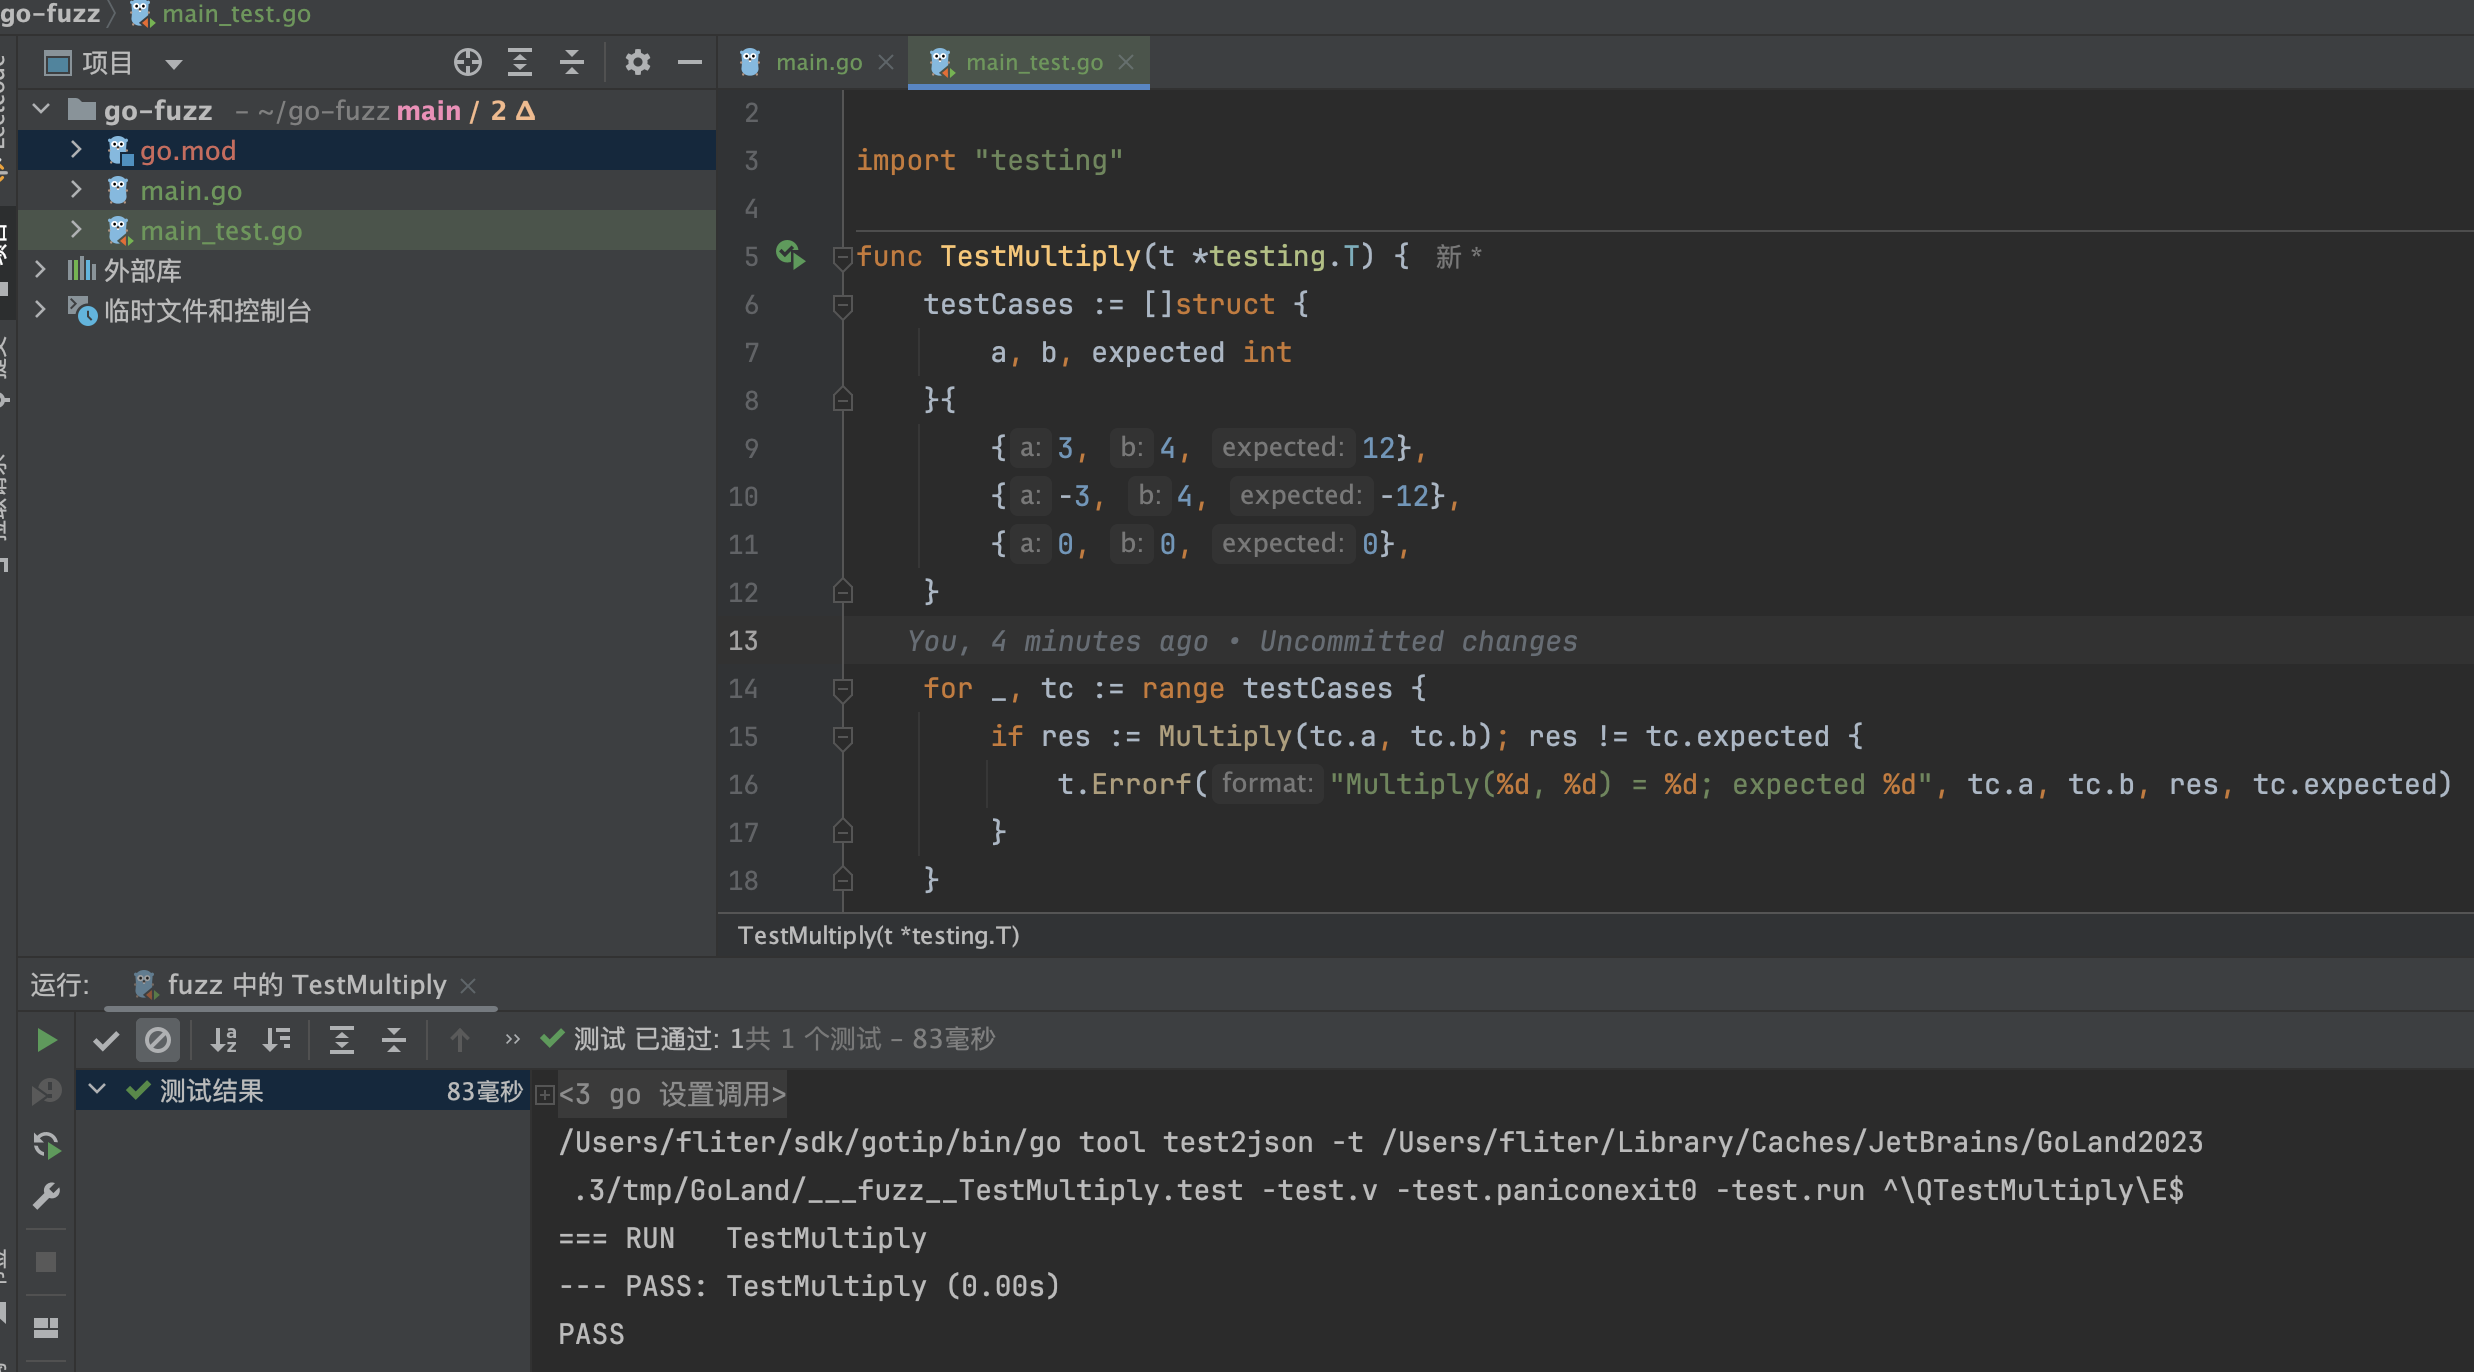Click run test gutter icon beside TestMultiply
The height and width of the screenshot is (1372, 2474).
pos(790,256)
